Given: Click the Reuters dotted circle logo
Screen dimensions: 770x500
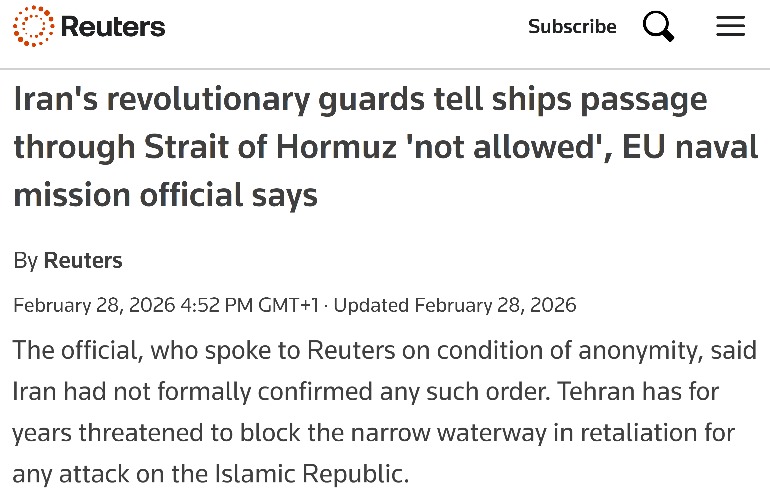Looking at the screenshot, I should [30, 27].
